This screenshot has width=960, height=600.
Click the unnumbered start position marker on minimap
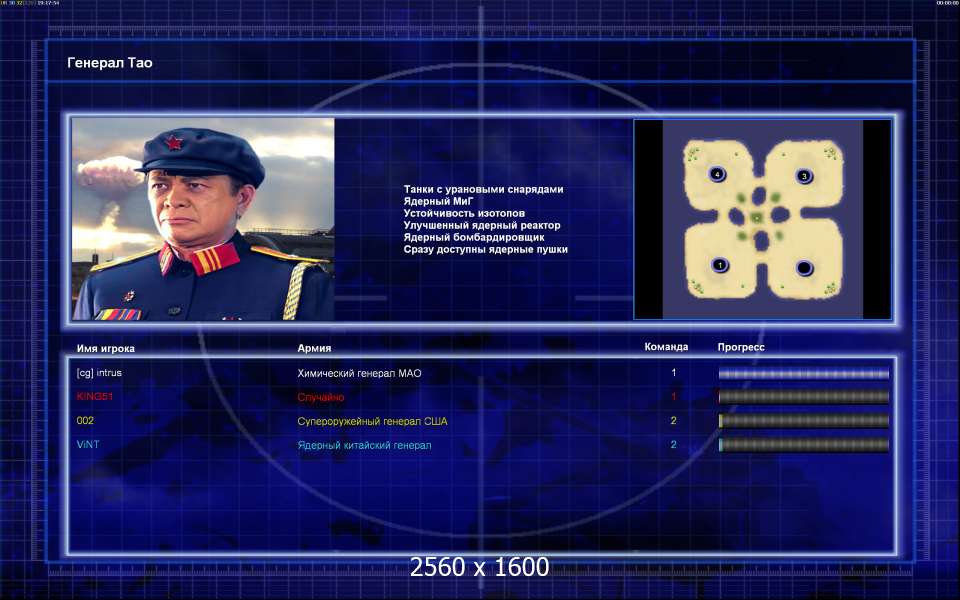coord(804,268)
